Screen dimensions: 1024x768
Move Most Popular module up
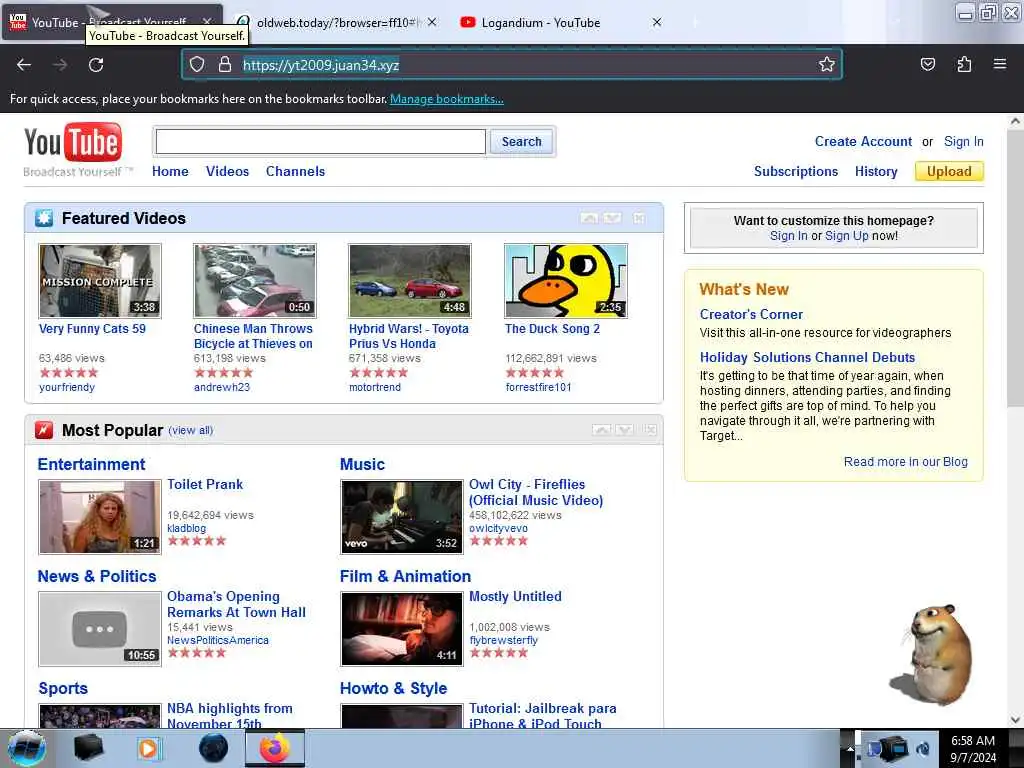click(601, 429)
